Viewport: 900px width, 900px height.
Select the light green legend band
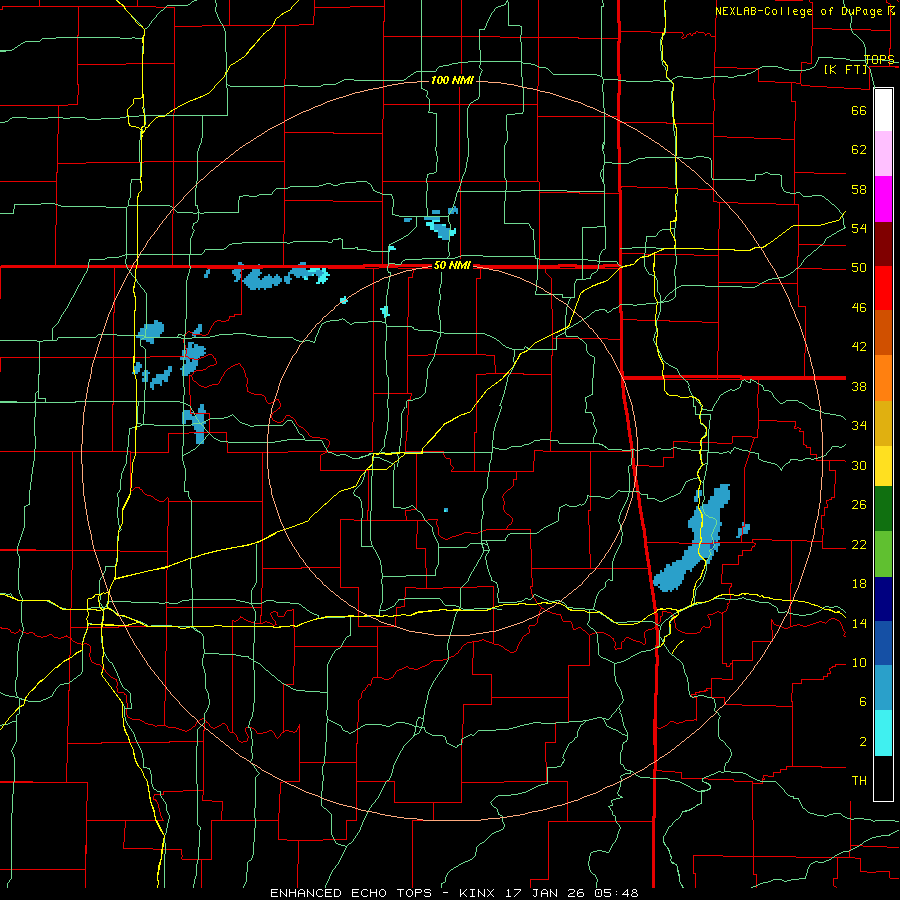point(883,553)
